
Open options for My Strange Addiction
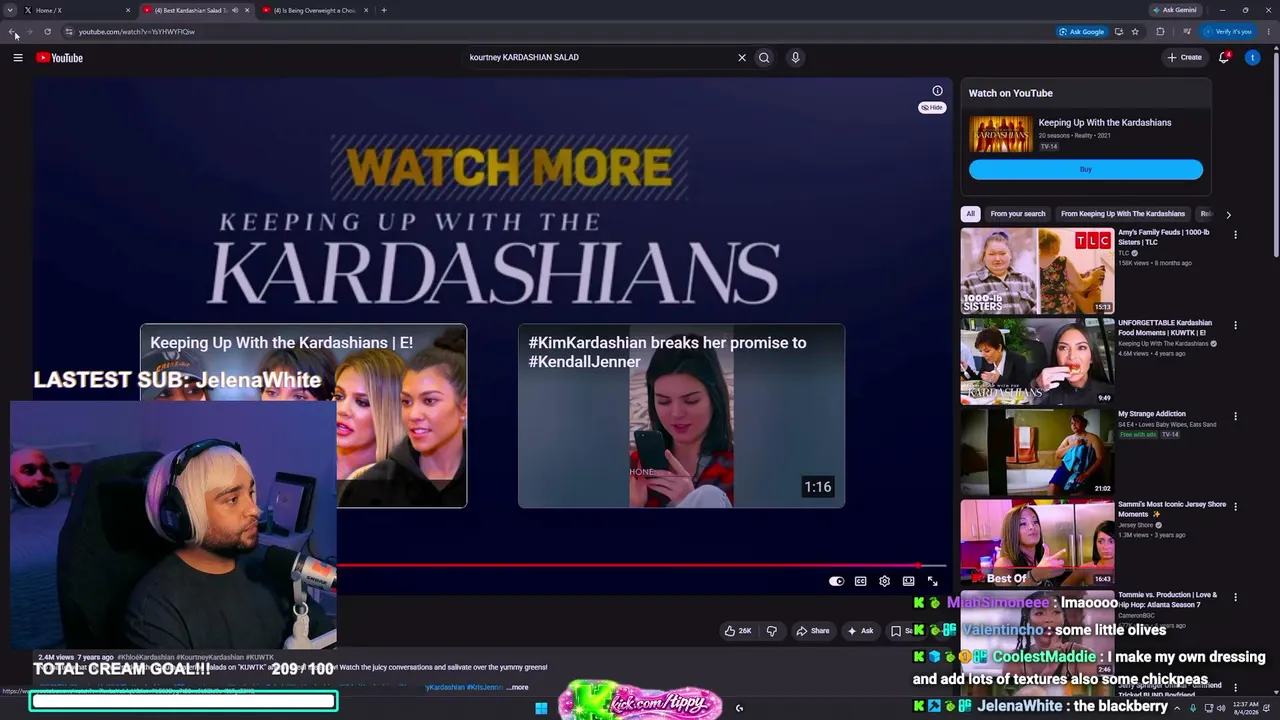(1235, 416)
